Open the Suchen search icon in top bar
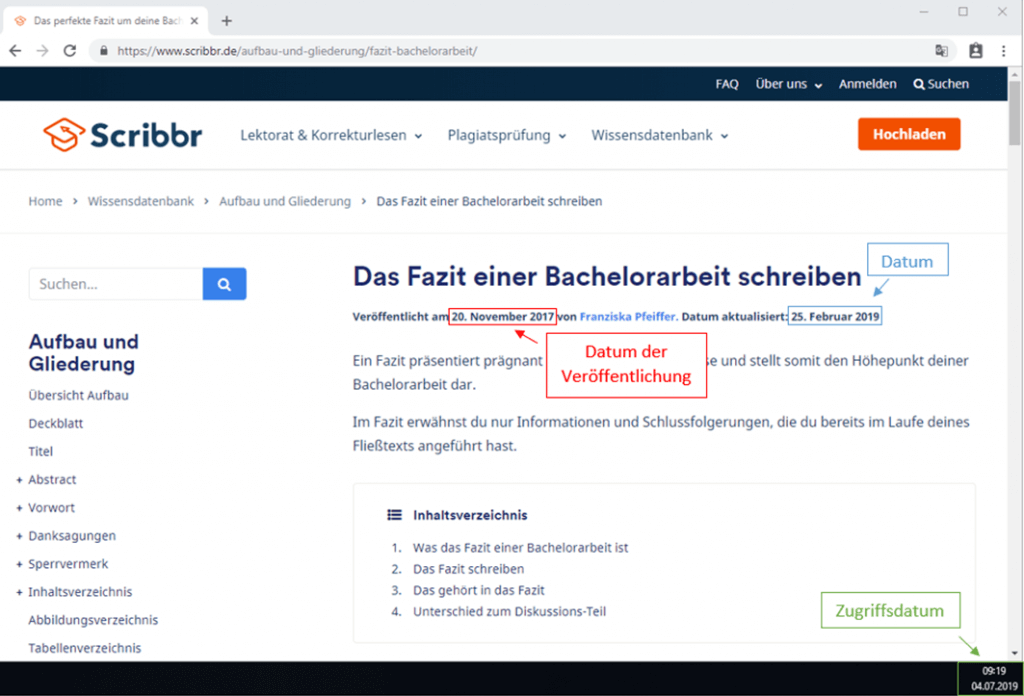This screenshot has width=1024, height=696. (939, 84)
